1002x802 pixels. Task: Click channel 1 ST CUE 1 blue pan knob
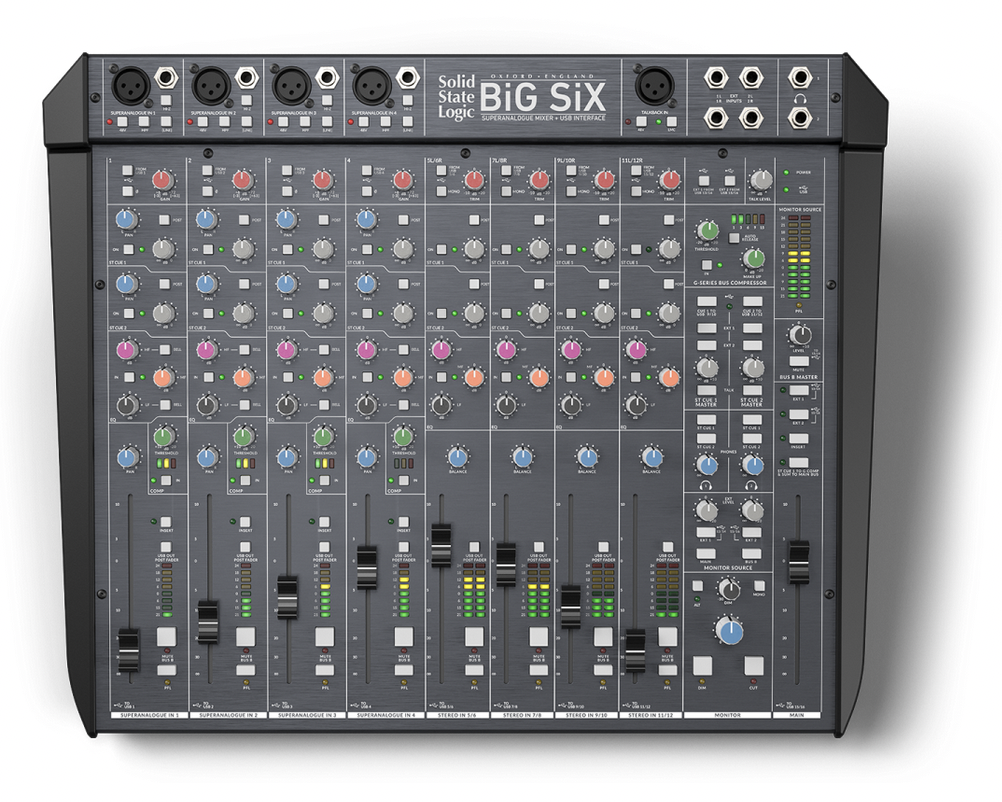click(128, 220)
